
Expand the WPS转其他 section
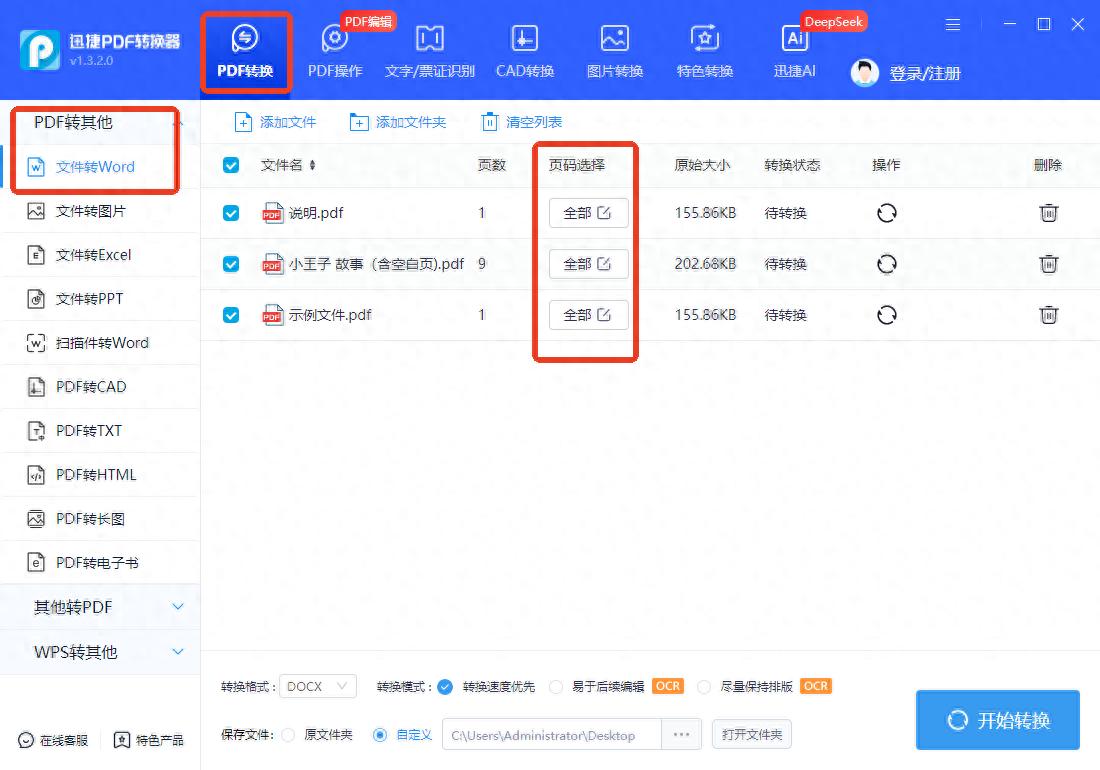(100, 652)
